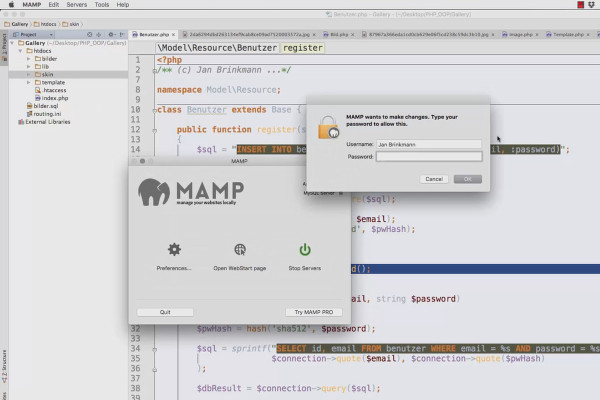600x400 pixels.
Task: Select bilder.sql file
Action: coord(42,106)
